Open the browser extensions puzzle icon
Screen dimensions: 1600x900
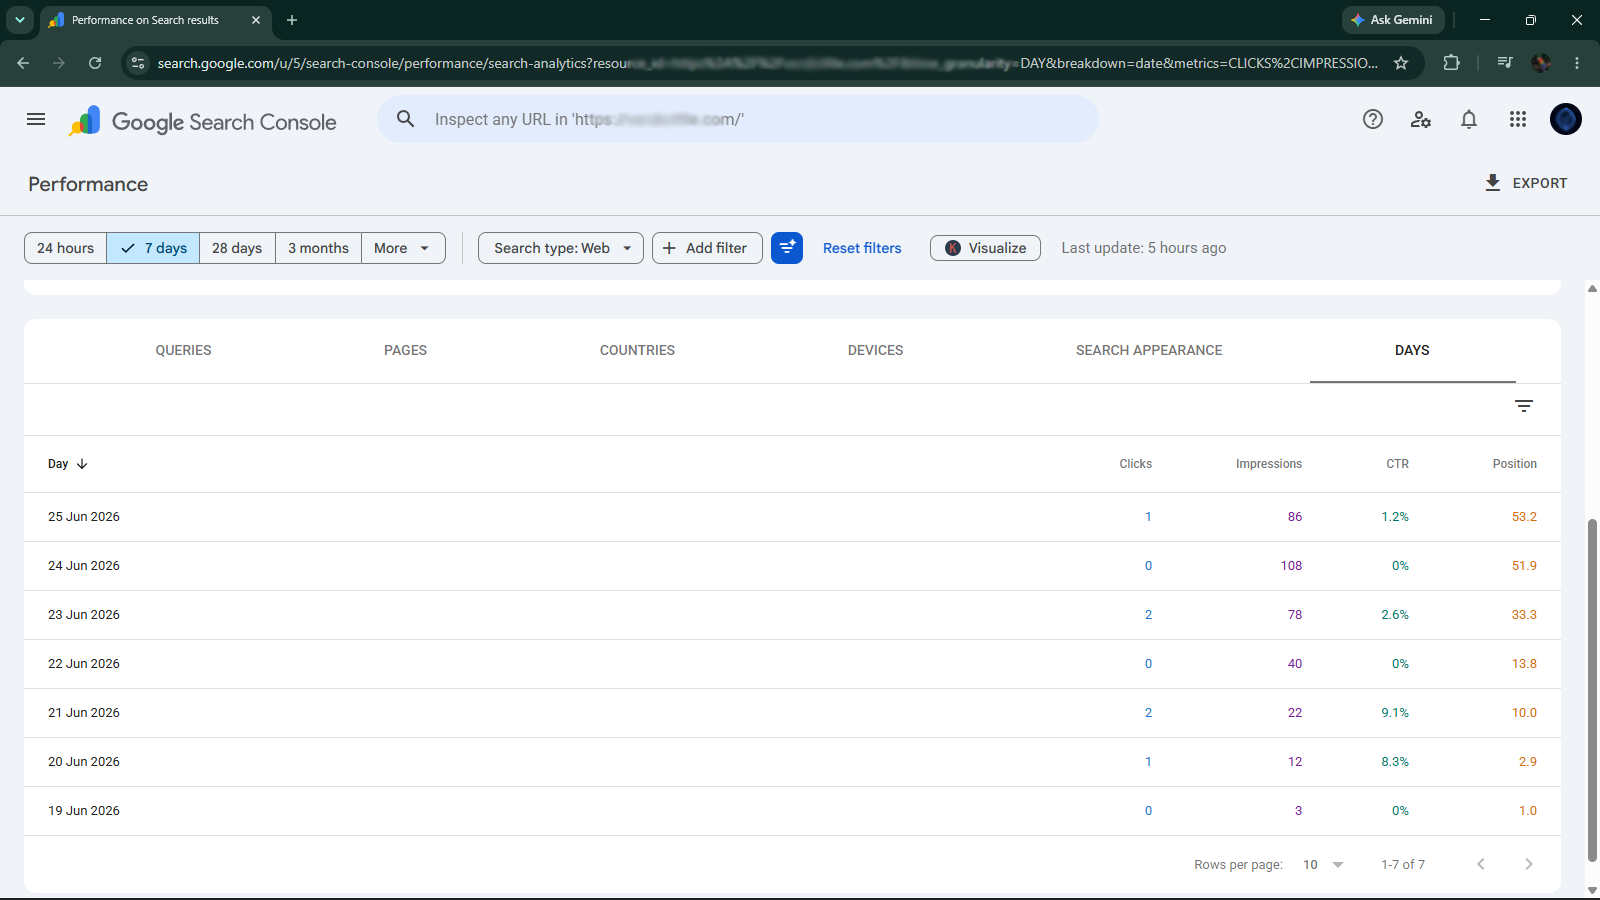click(x=1452, y=63)
